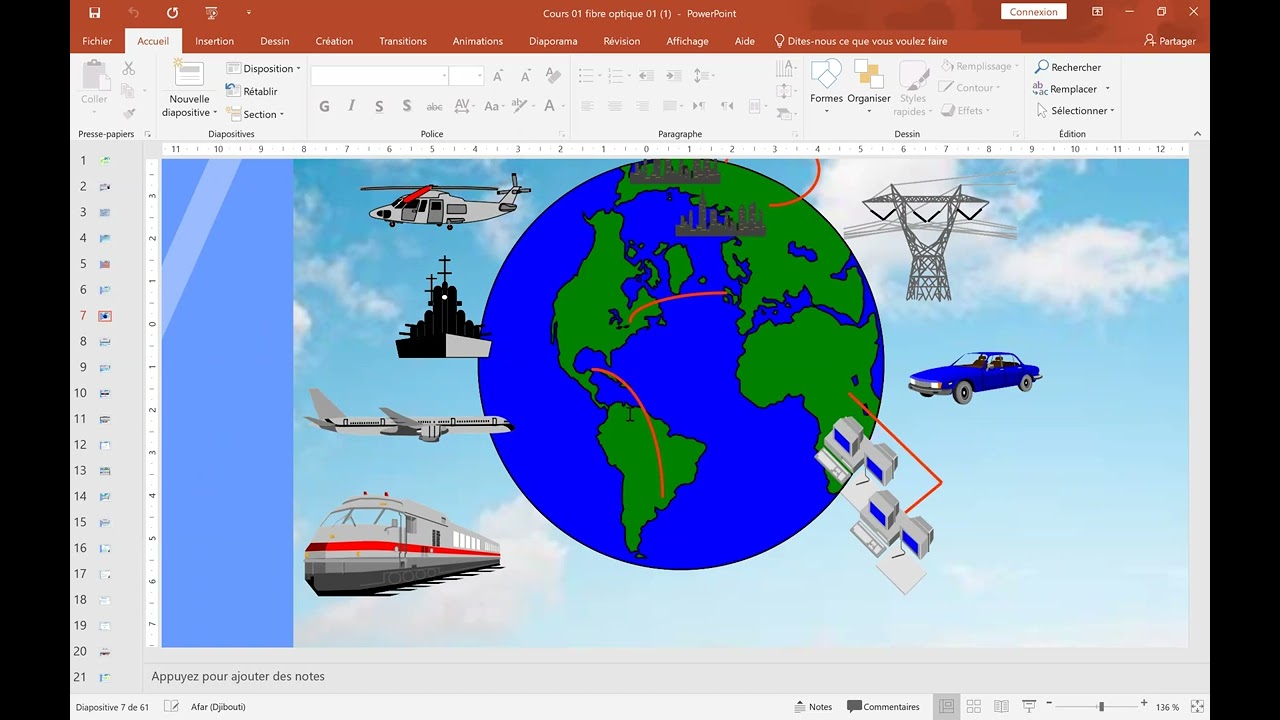Click the Rechercher find button
Viewport: 1280px width, 720px height.
point(1068,67)
